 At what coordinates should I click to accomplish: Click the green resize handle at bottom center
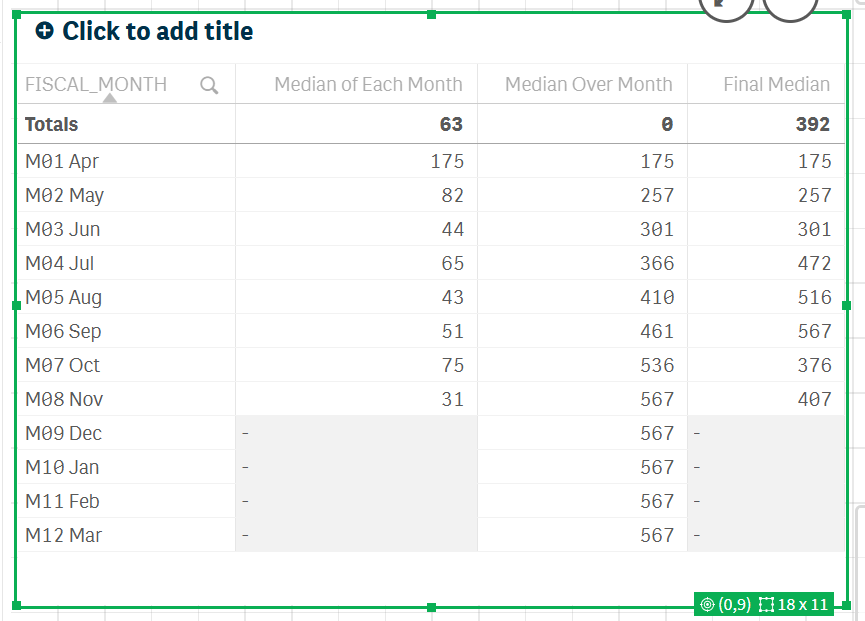pos(432,607)
